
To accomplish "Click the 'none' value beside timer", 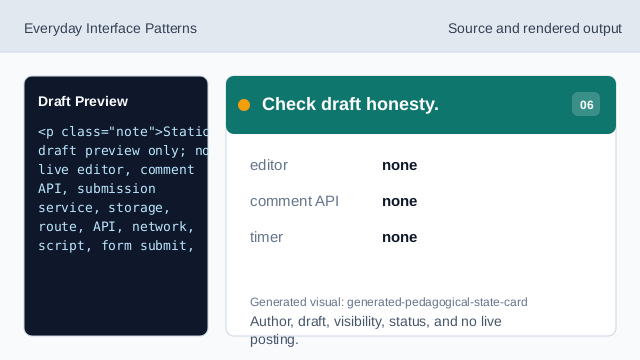I will [400, 237].
